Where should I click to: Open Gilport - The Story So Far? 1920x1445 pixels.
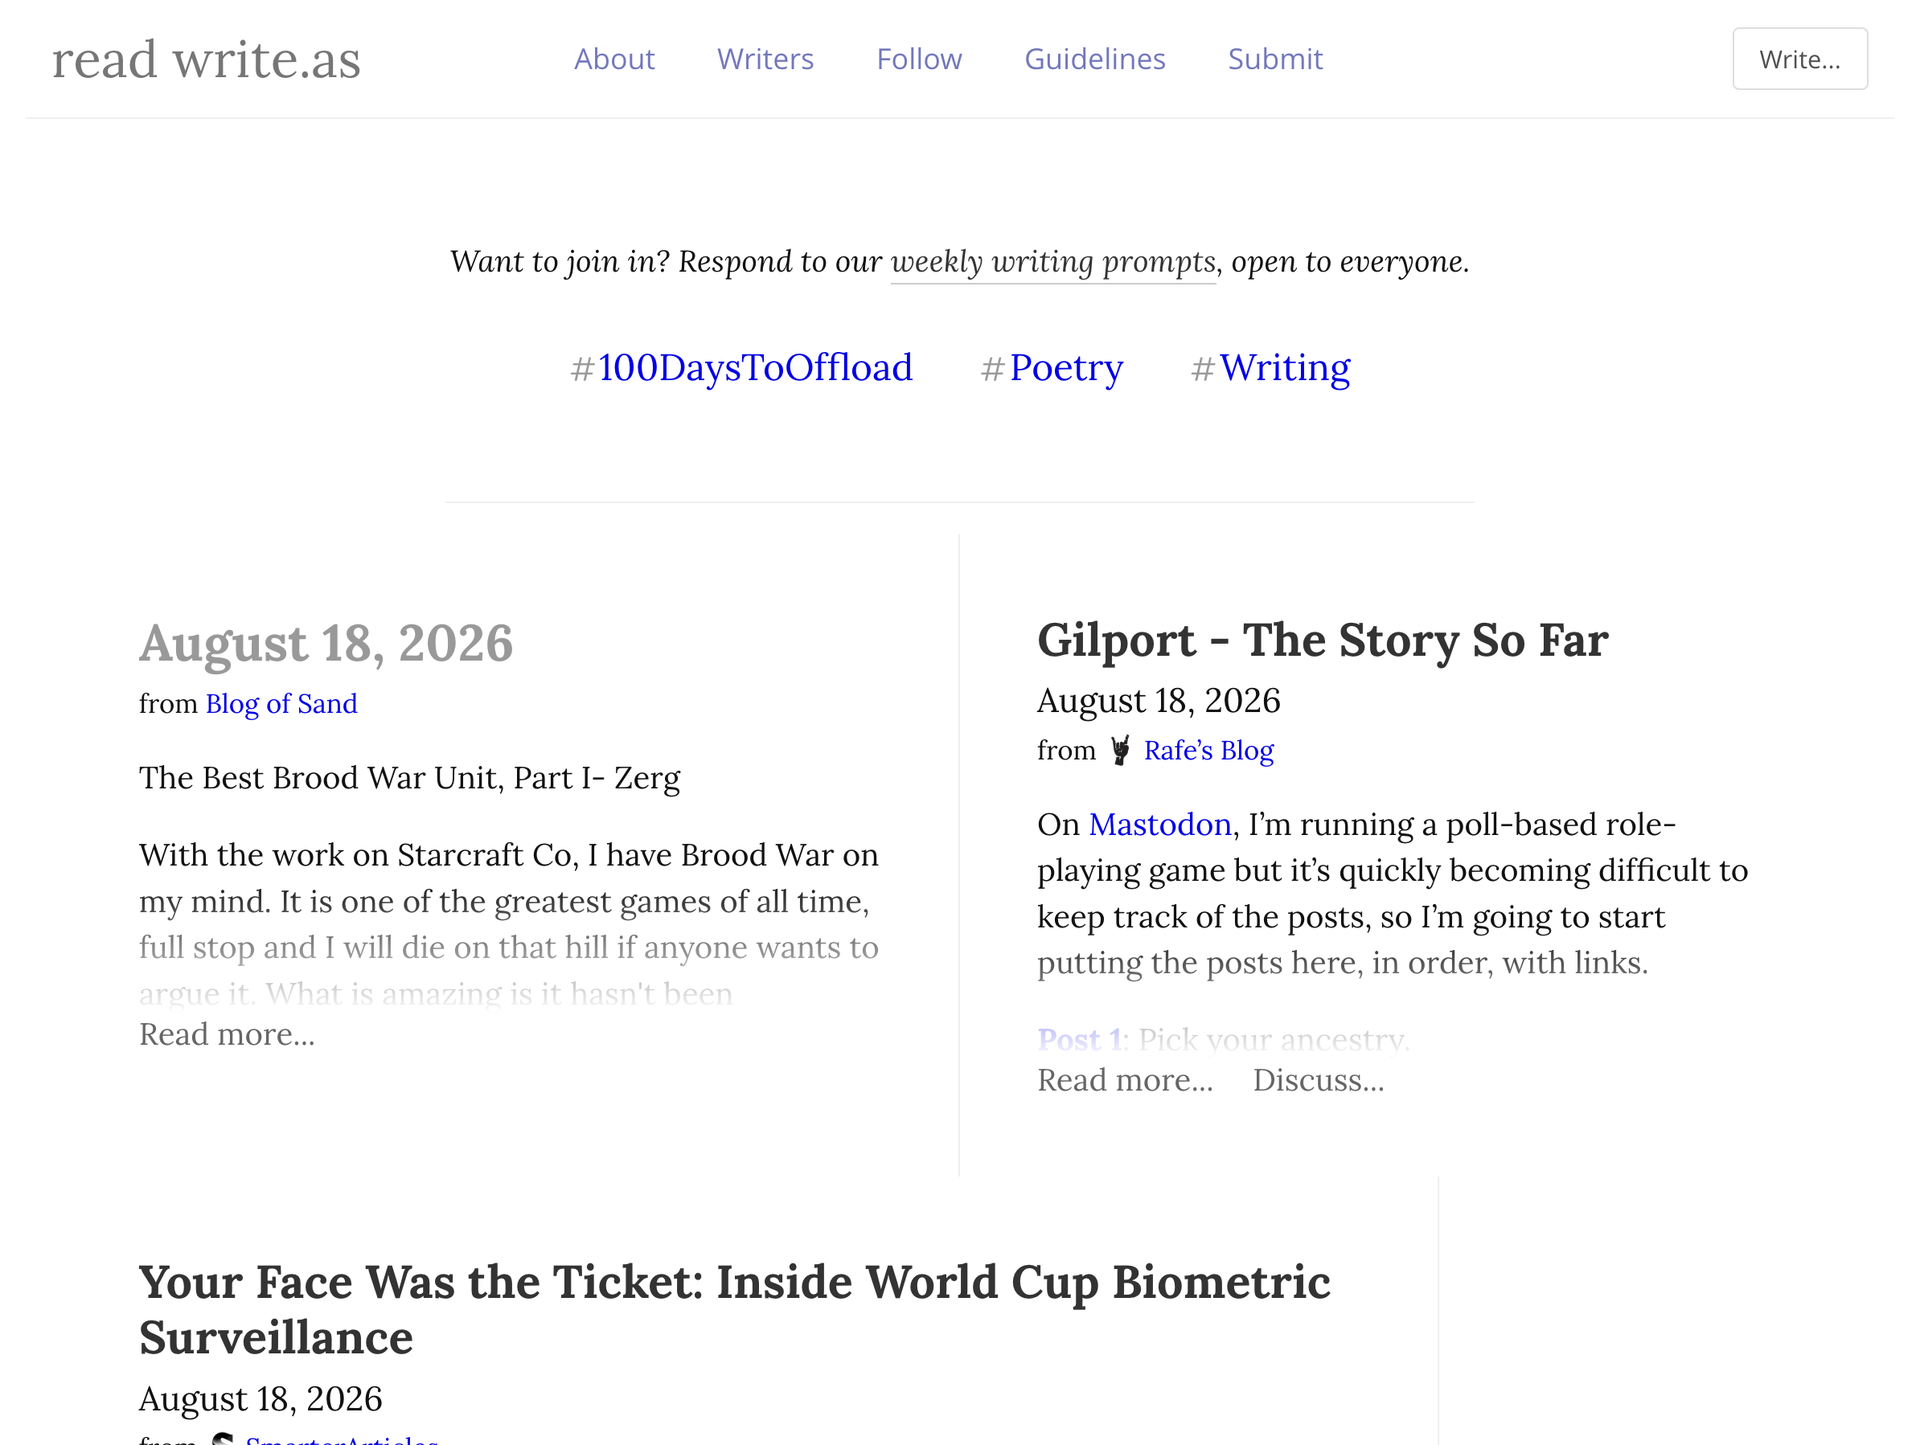click(x=1322, y=640)
